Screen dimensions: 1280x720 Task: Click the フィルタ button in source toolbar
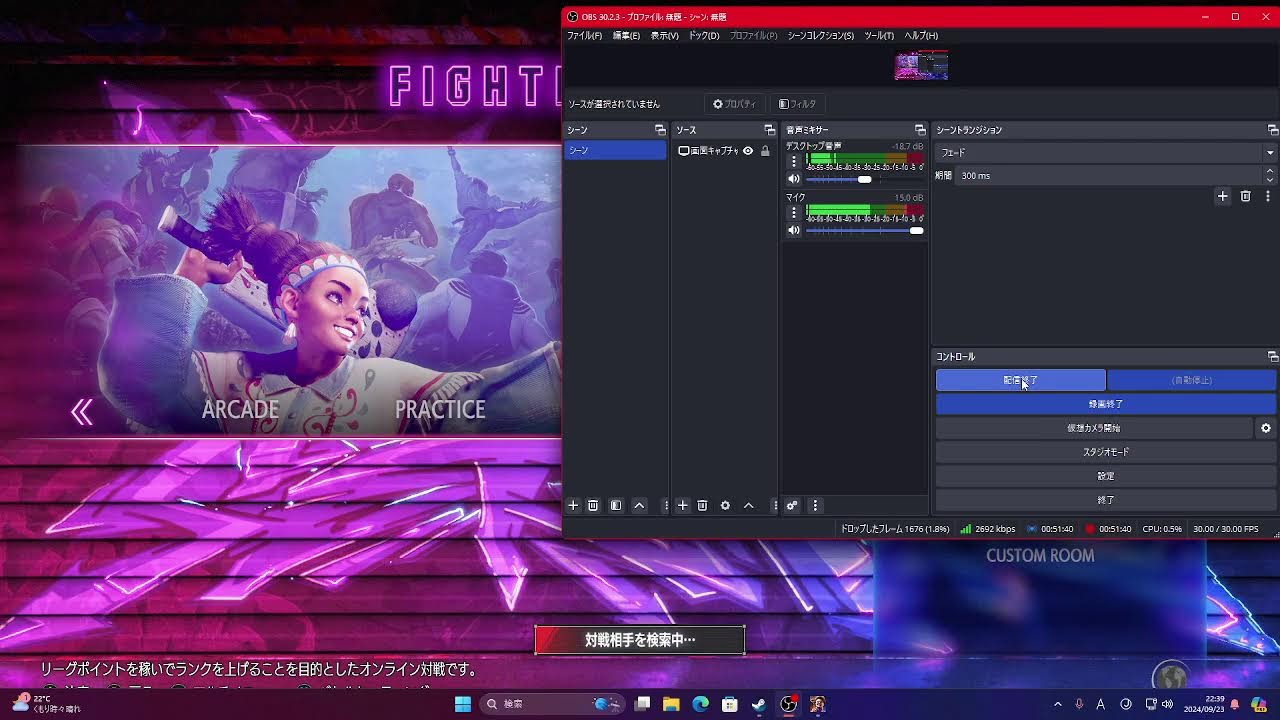(797, 104)
